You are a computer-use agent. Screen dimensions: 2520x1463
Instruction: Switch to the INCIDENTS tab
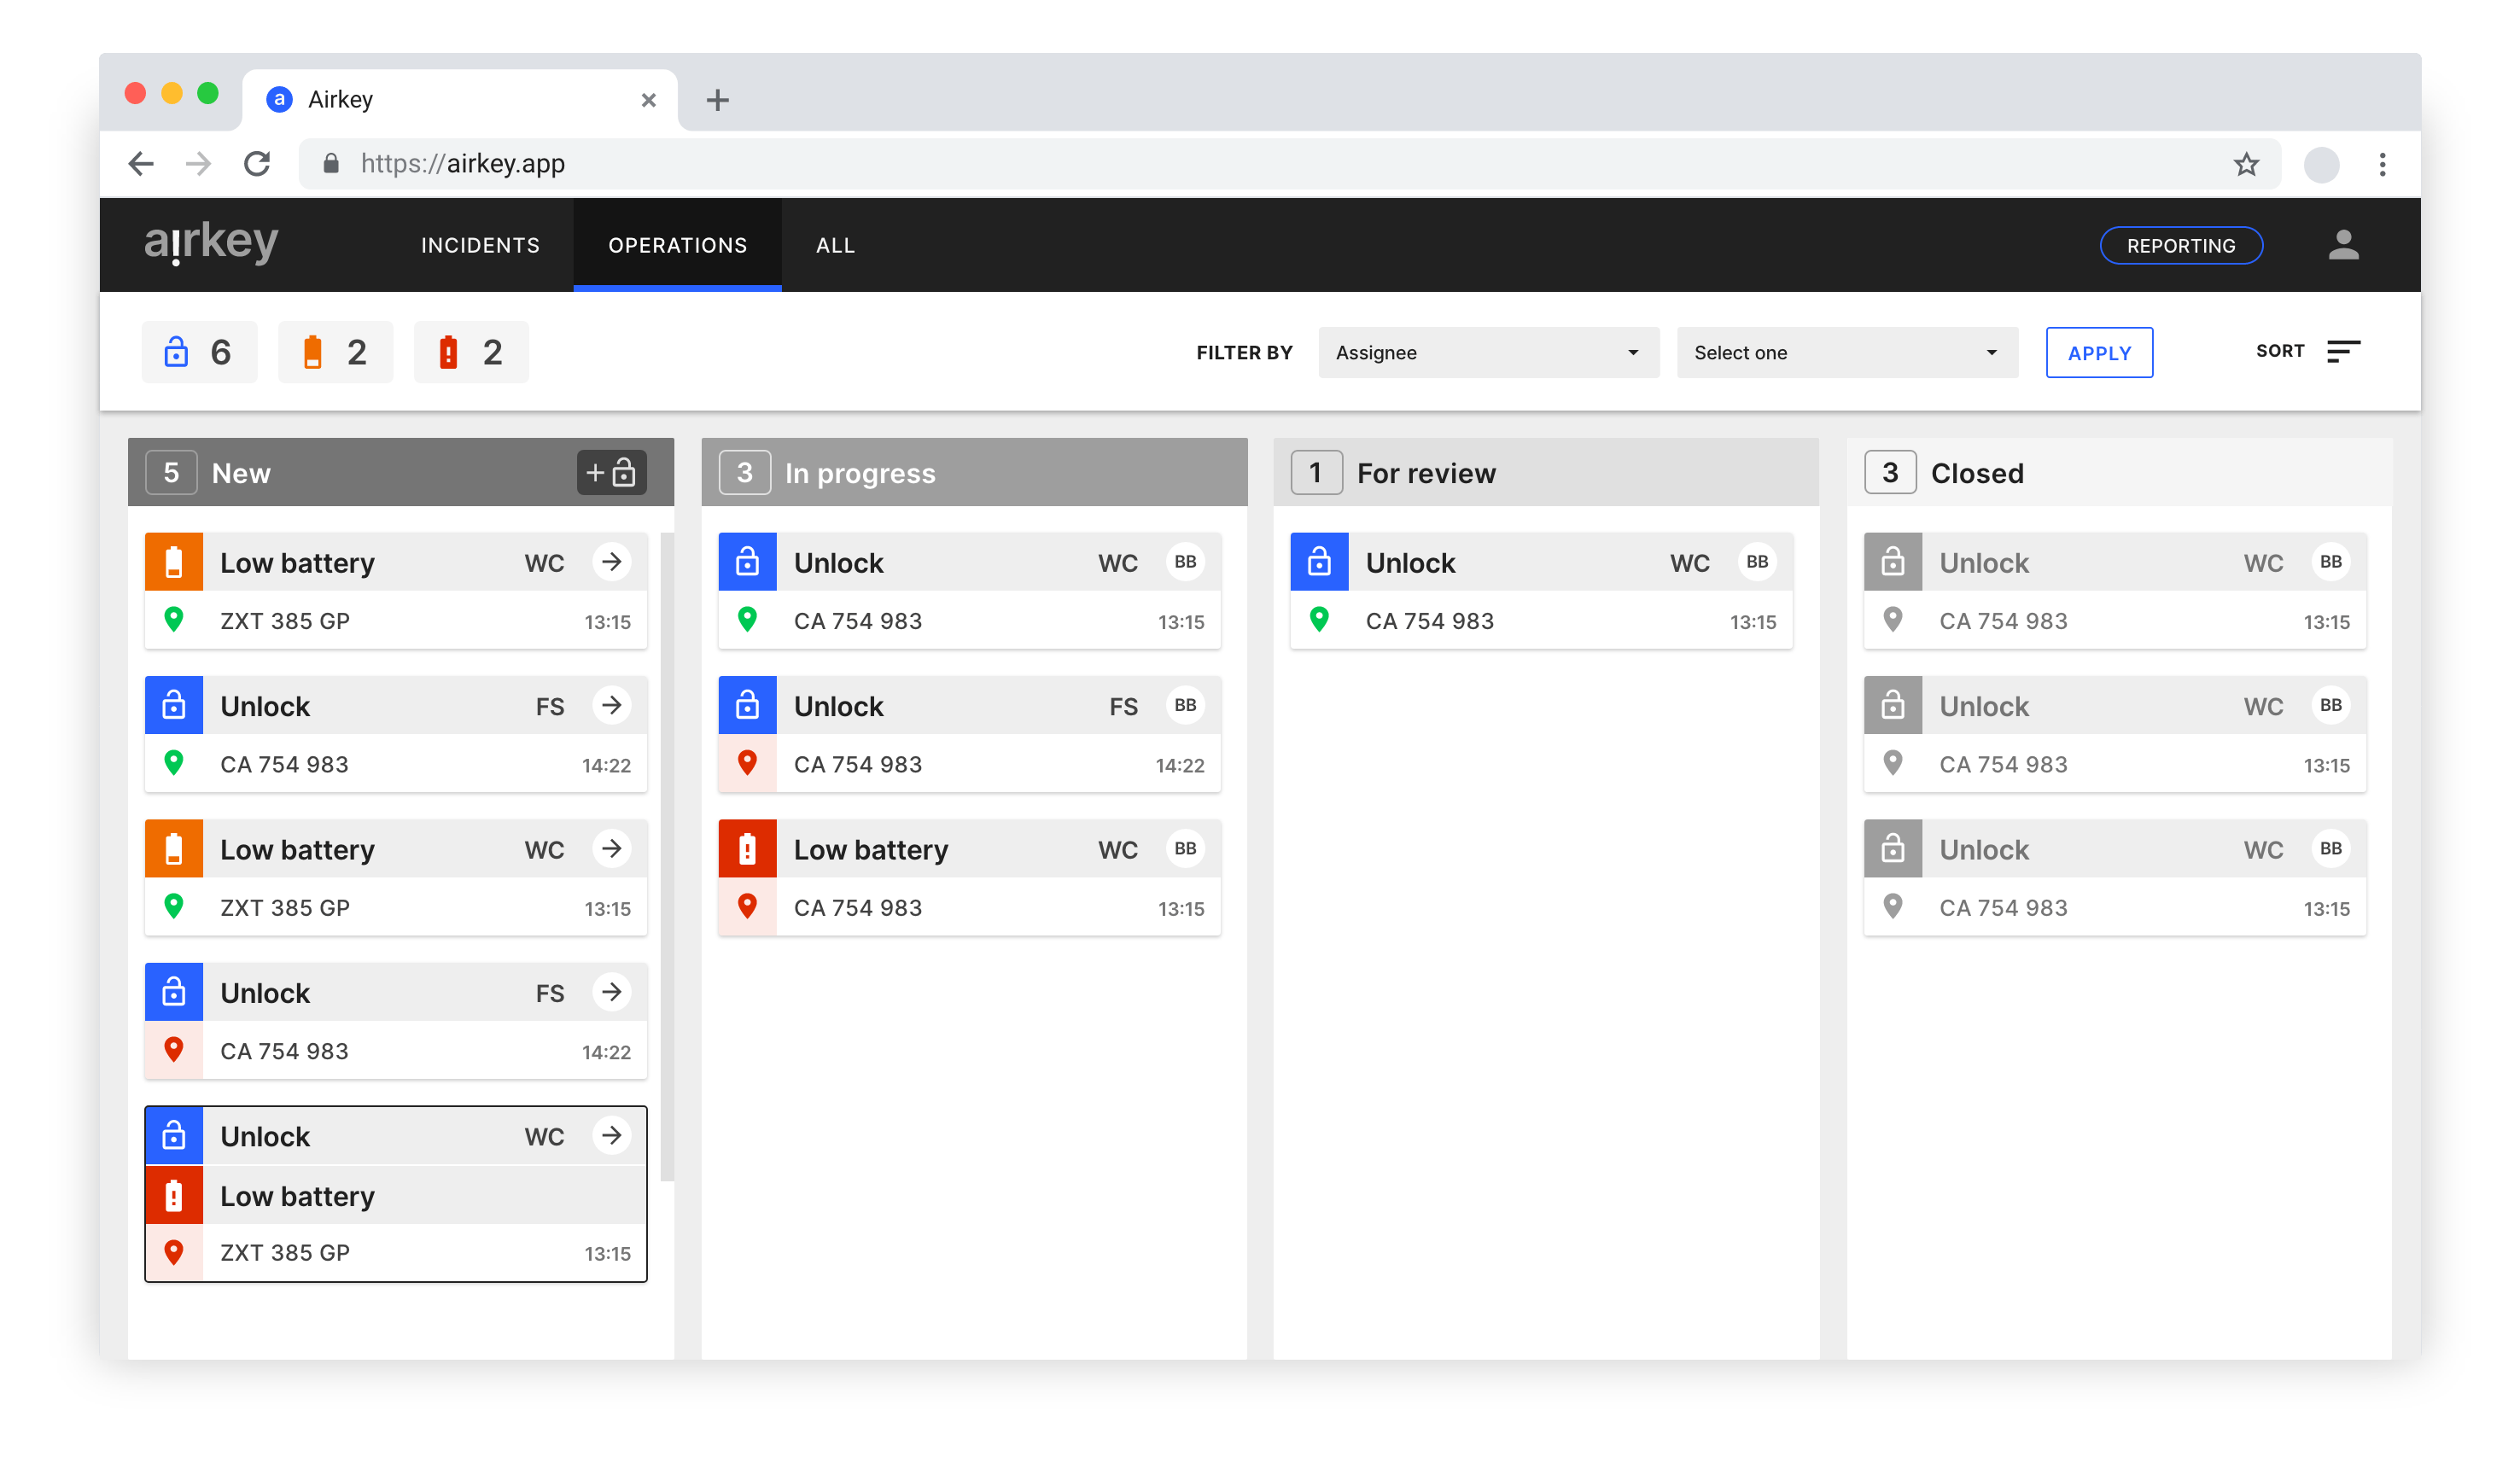(479, 246)
